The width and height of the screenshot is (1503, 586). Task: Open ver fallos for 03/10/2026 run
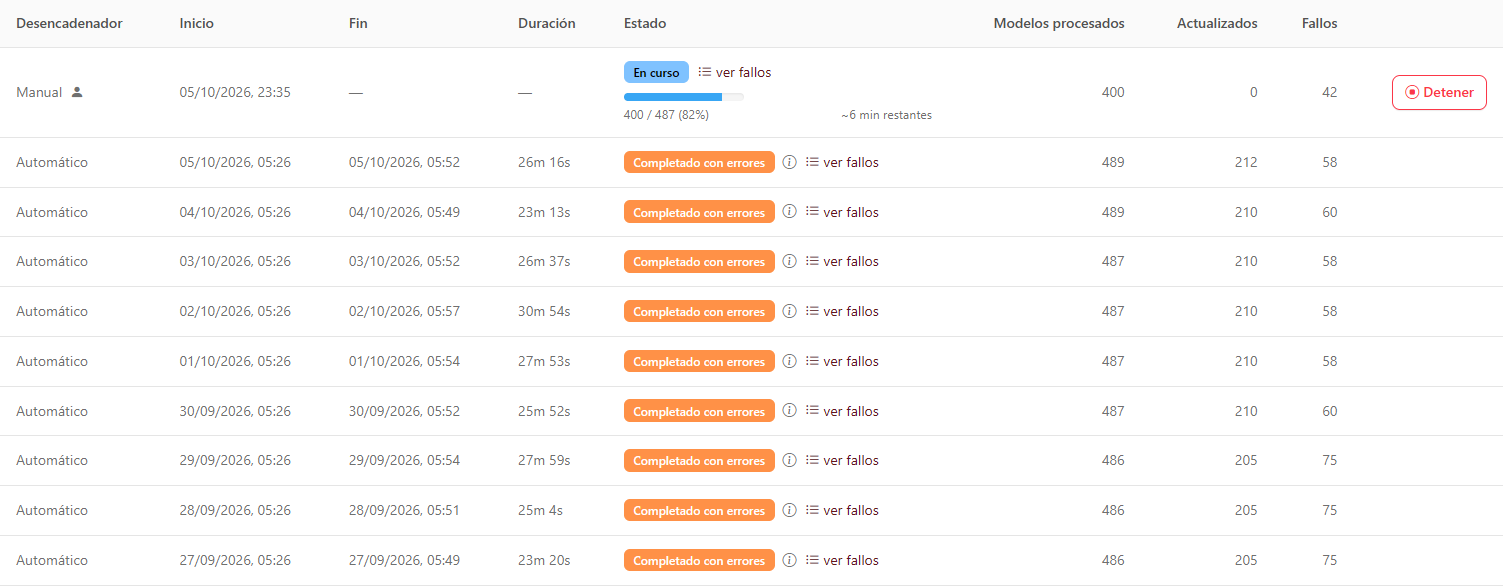[842, 261]
